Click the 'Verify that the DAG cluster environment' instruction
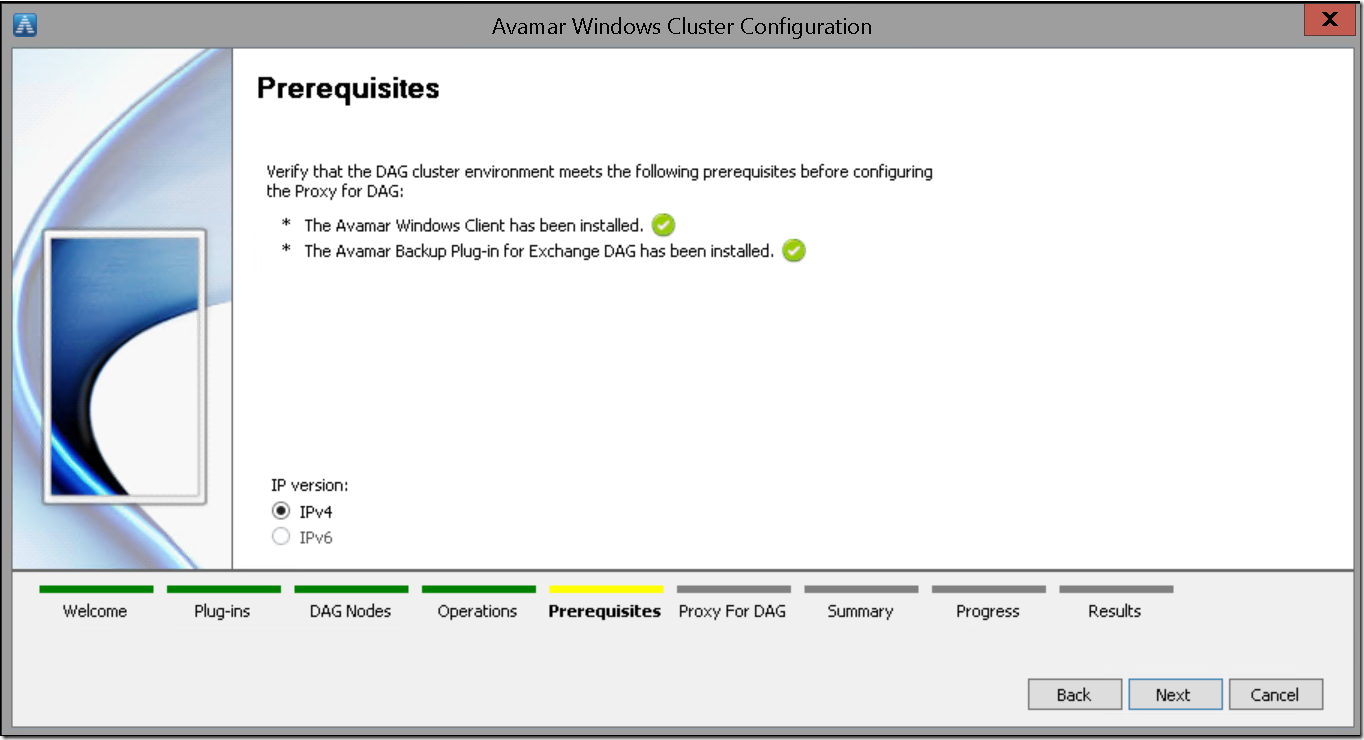Image resolution: width=1364 pixels, height=740 pixels. [600, 181]
